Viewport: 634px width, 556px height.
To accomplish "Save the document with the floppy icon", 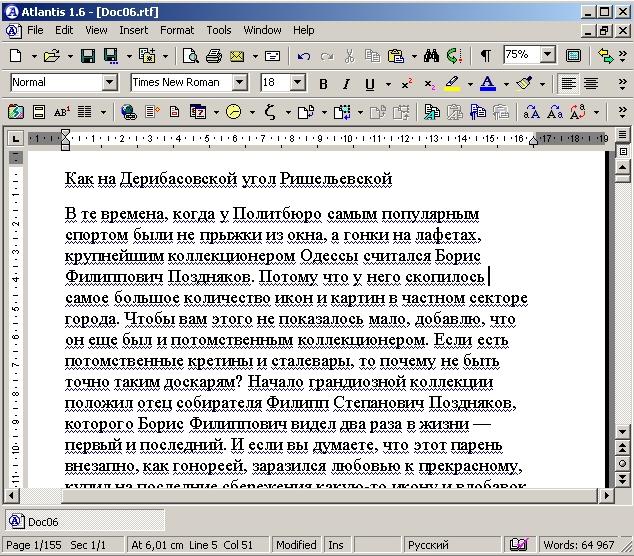I will pyautogui.click(x=88, y=55).
